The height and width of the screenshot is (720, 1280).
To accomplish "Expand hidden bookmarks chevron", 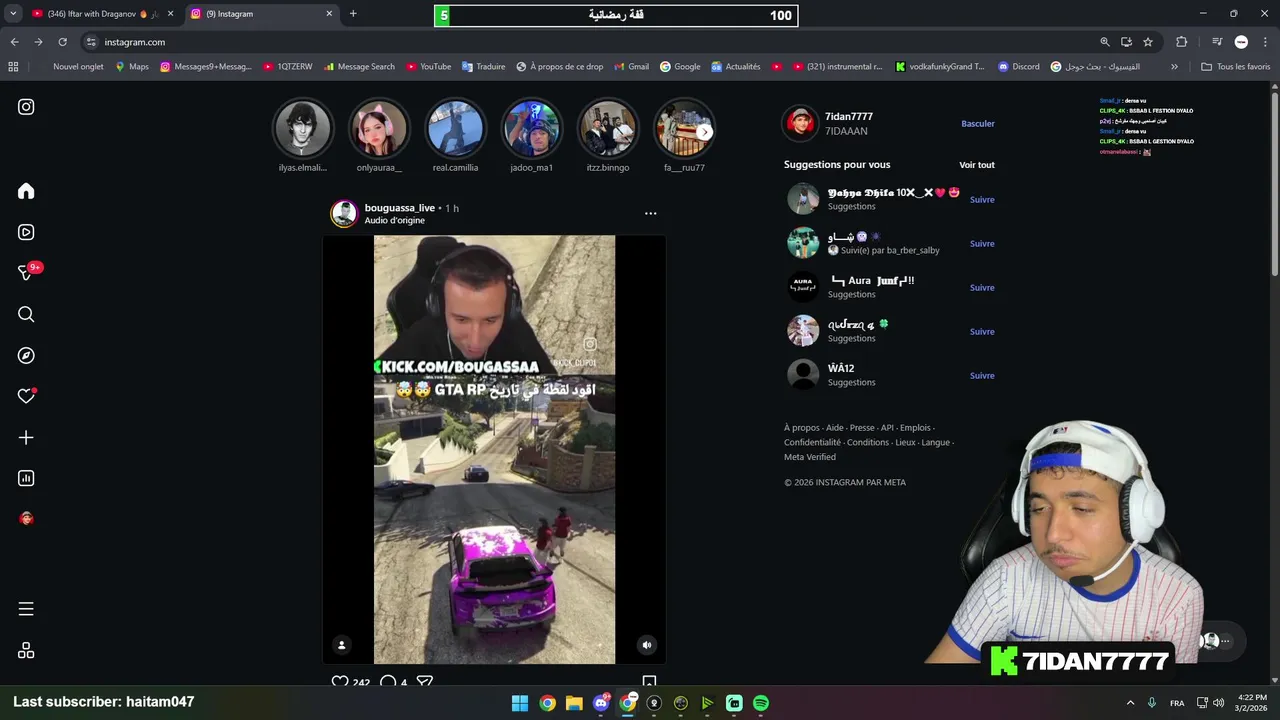I will coord(1174,67).
